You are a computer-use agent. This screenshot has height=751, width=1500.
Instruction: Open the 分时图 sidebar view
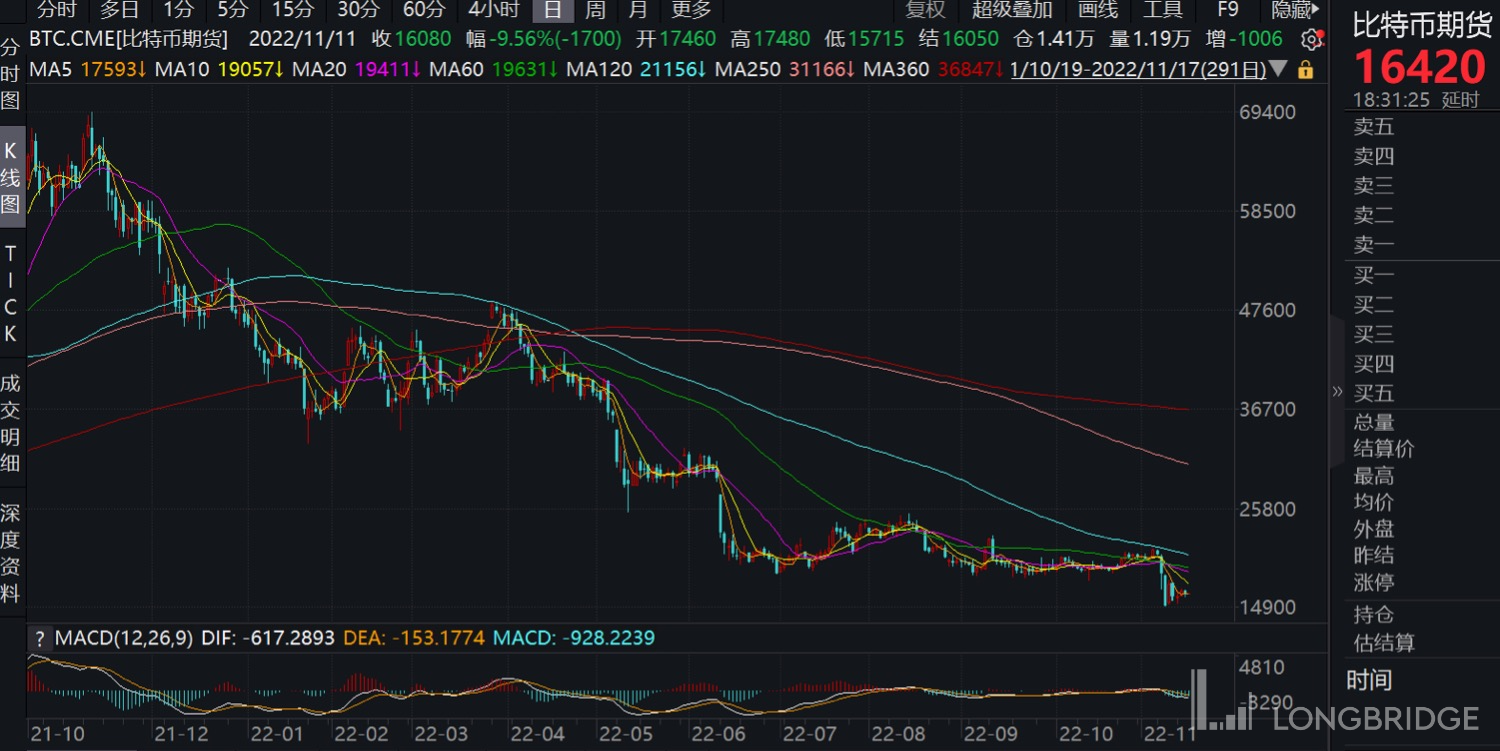[11, 75]
